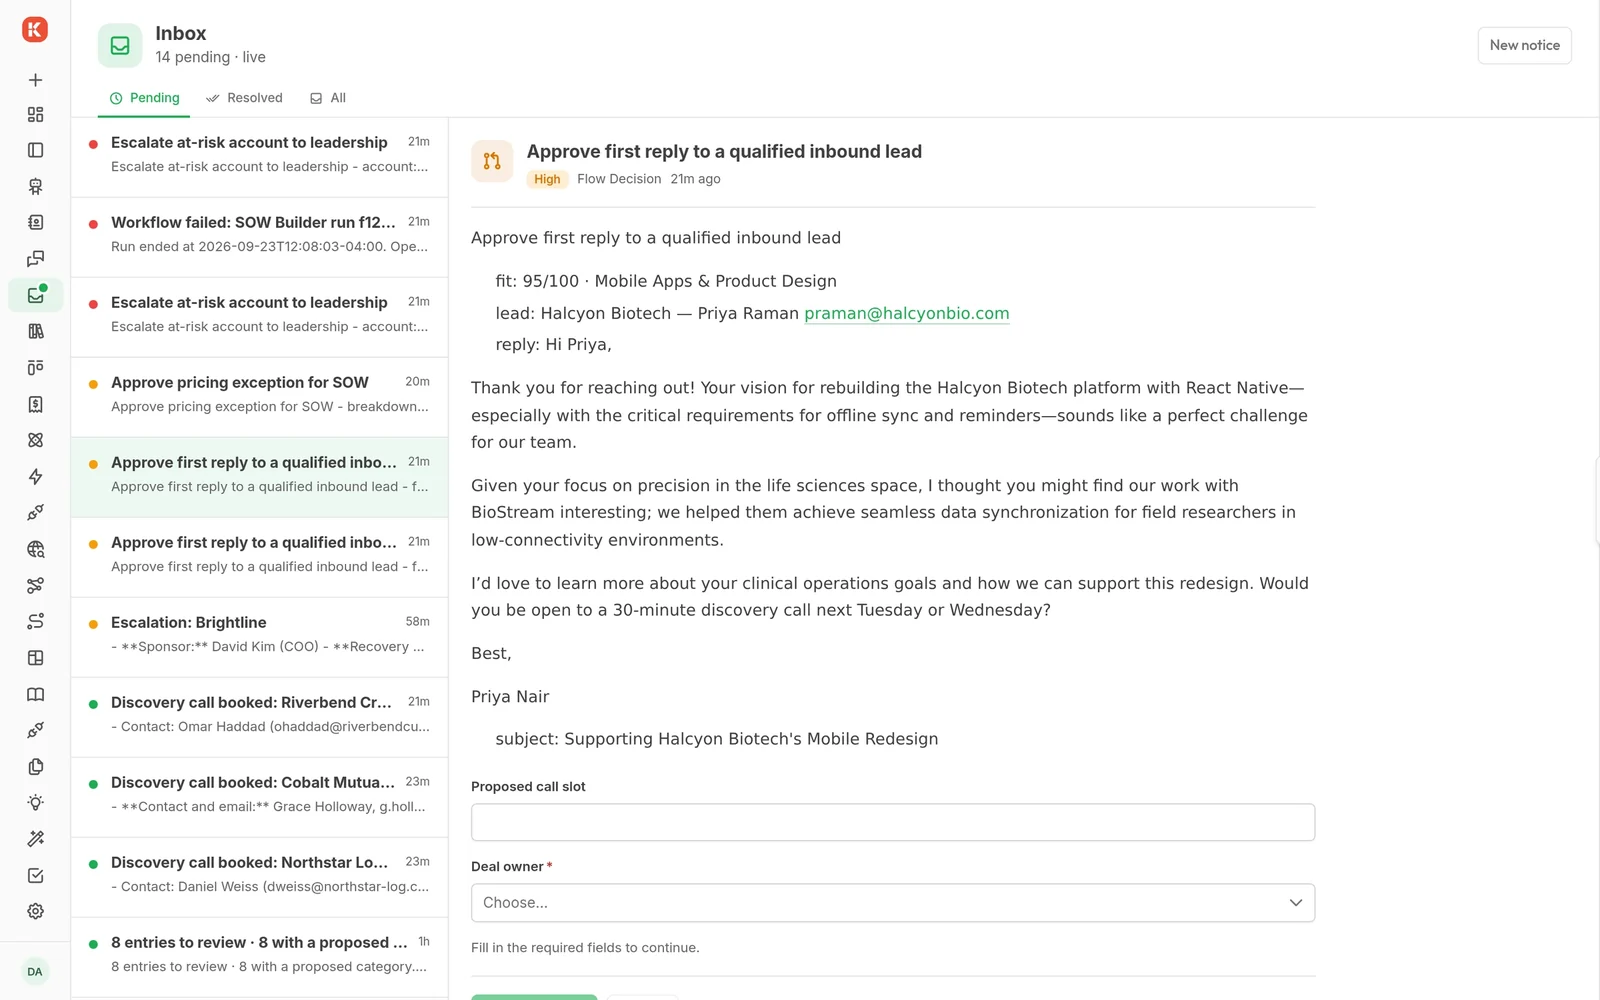Open the connected nodes workflow icon
The width and height of the screenshot is (1600, 1000).
(35, 585)
